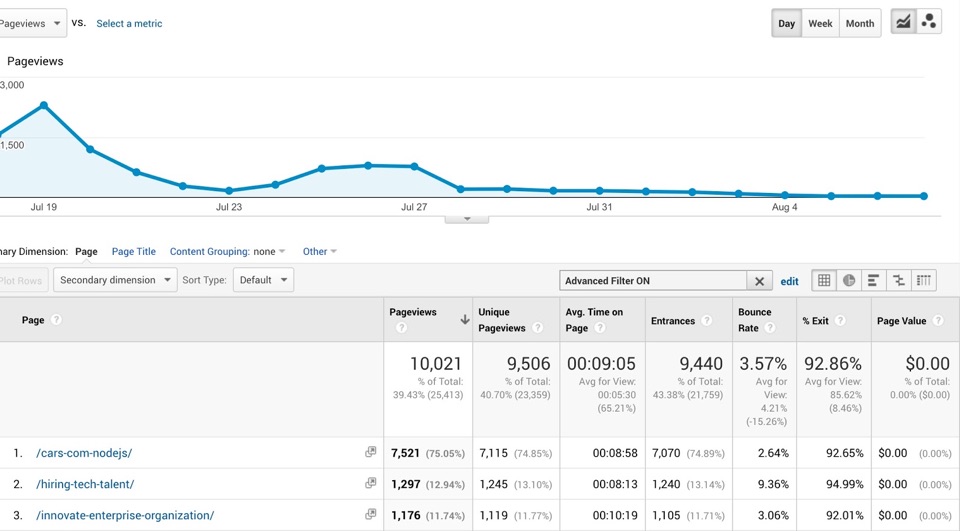Clear the Advanced Filter with X

tap(759, 281)
